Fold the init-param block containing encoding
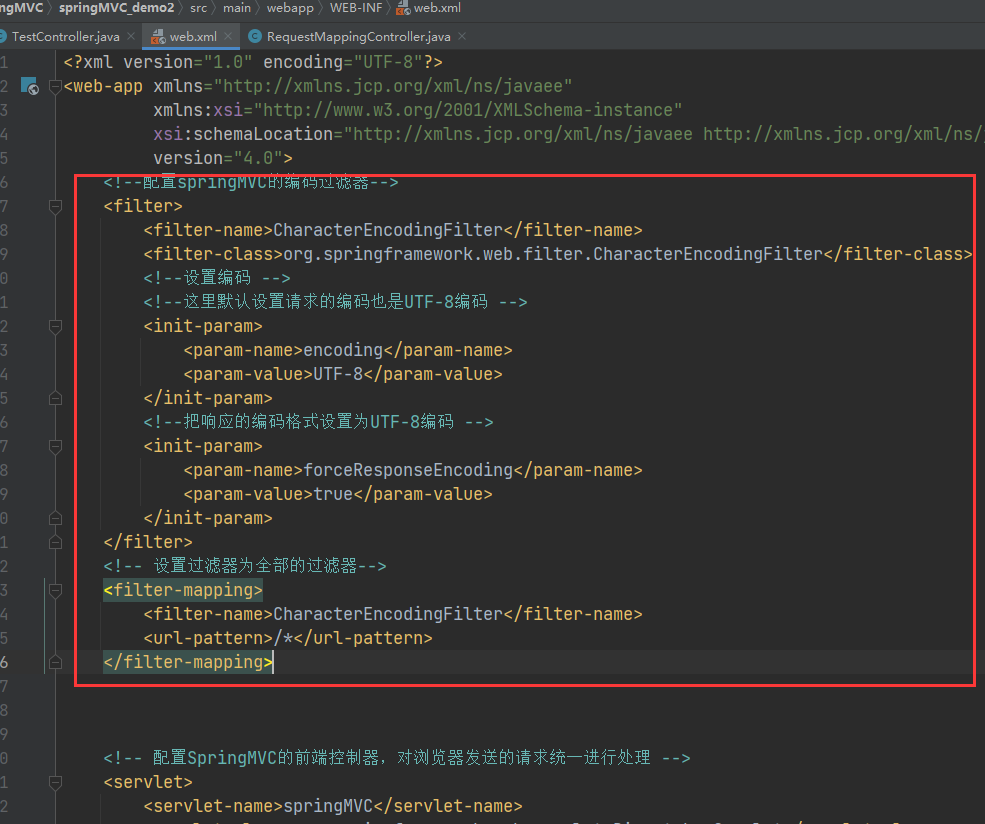Image resolution: width=985 pixels, height=824 pixels. pos(55,326)
